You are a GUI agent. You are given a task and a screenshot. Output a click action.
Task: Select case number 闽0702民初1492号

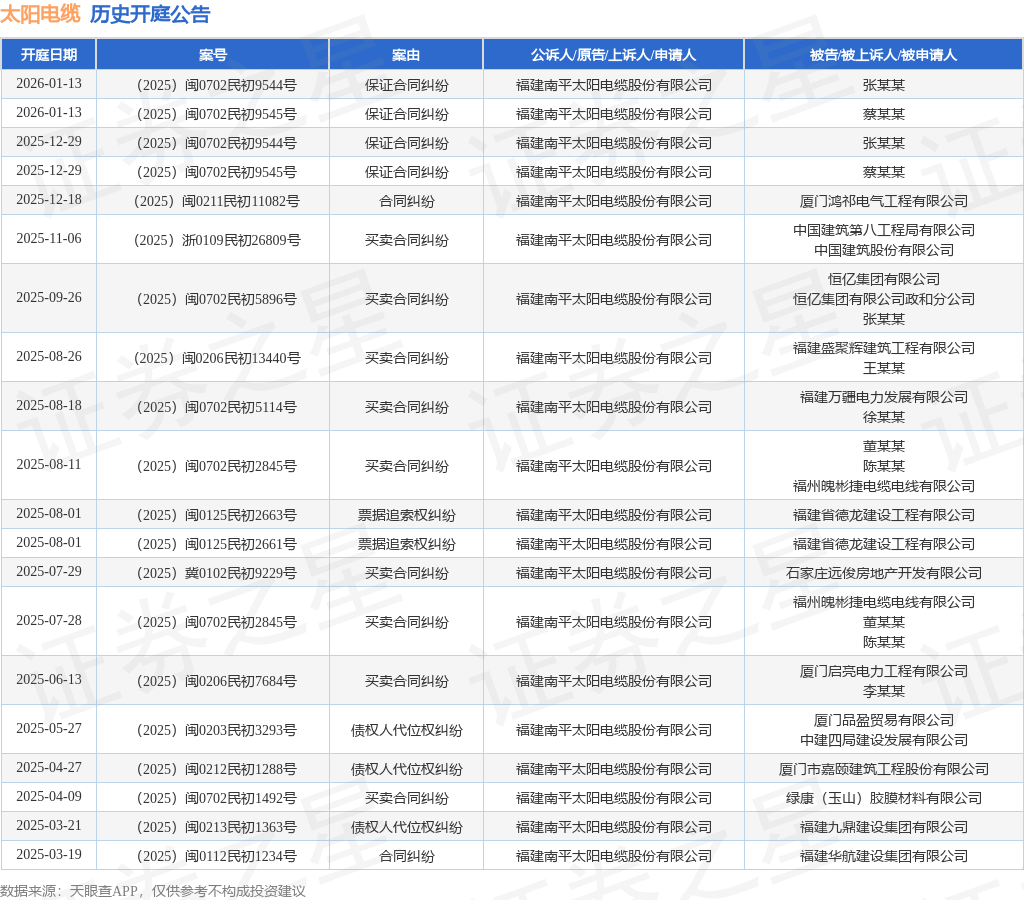pyautogui.click(x=217, y=798)
